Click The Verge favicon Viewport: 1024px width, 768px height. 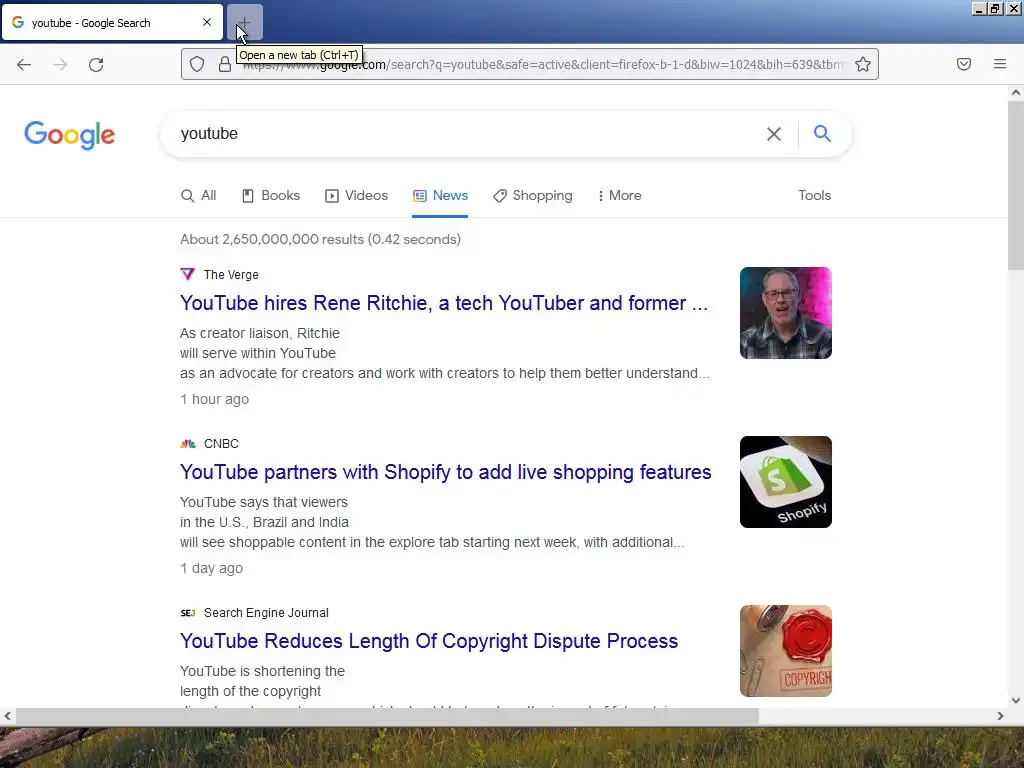[x=187, y=274]
